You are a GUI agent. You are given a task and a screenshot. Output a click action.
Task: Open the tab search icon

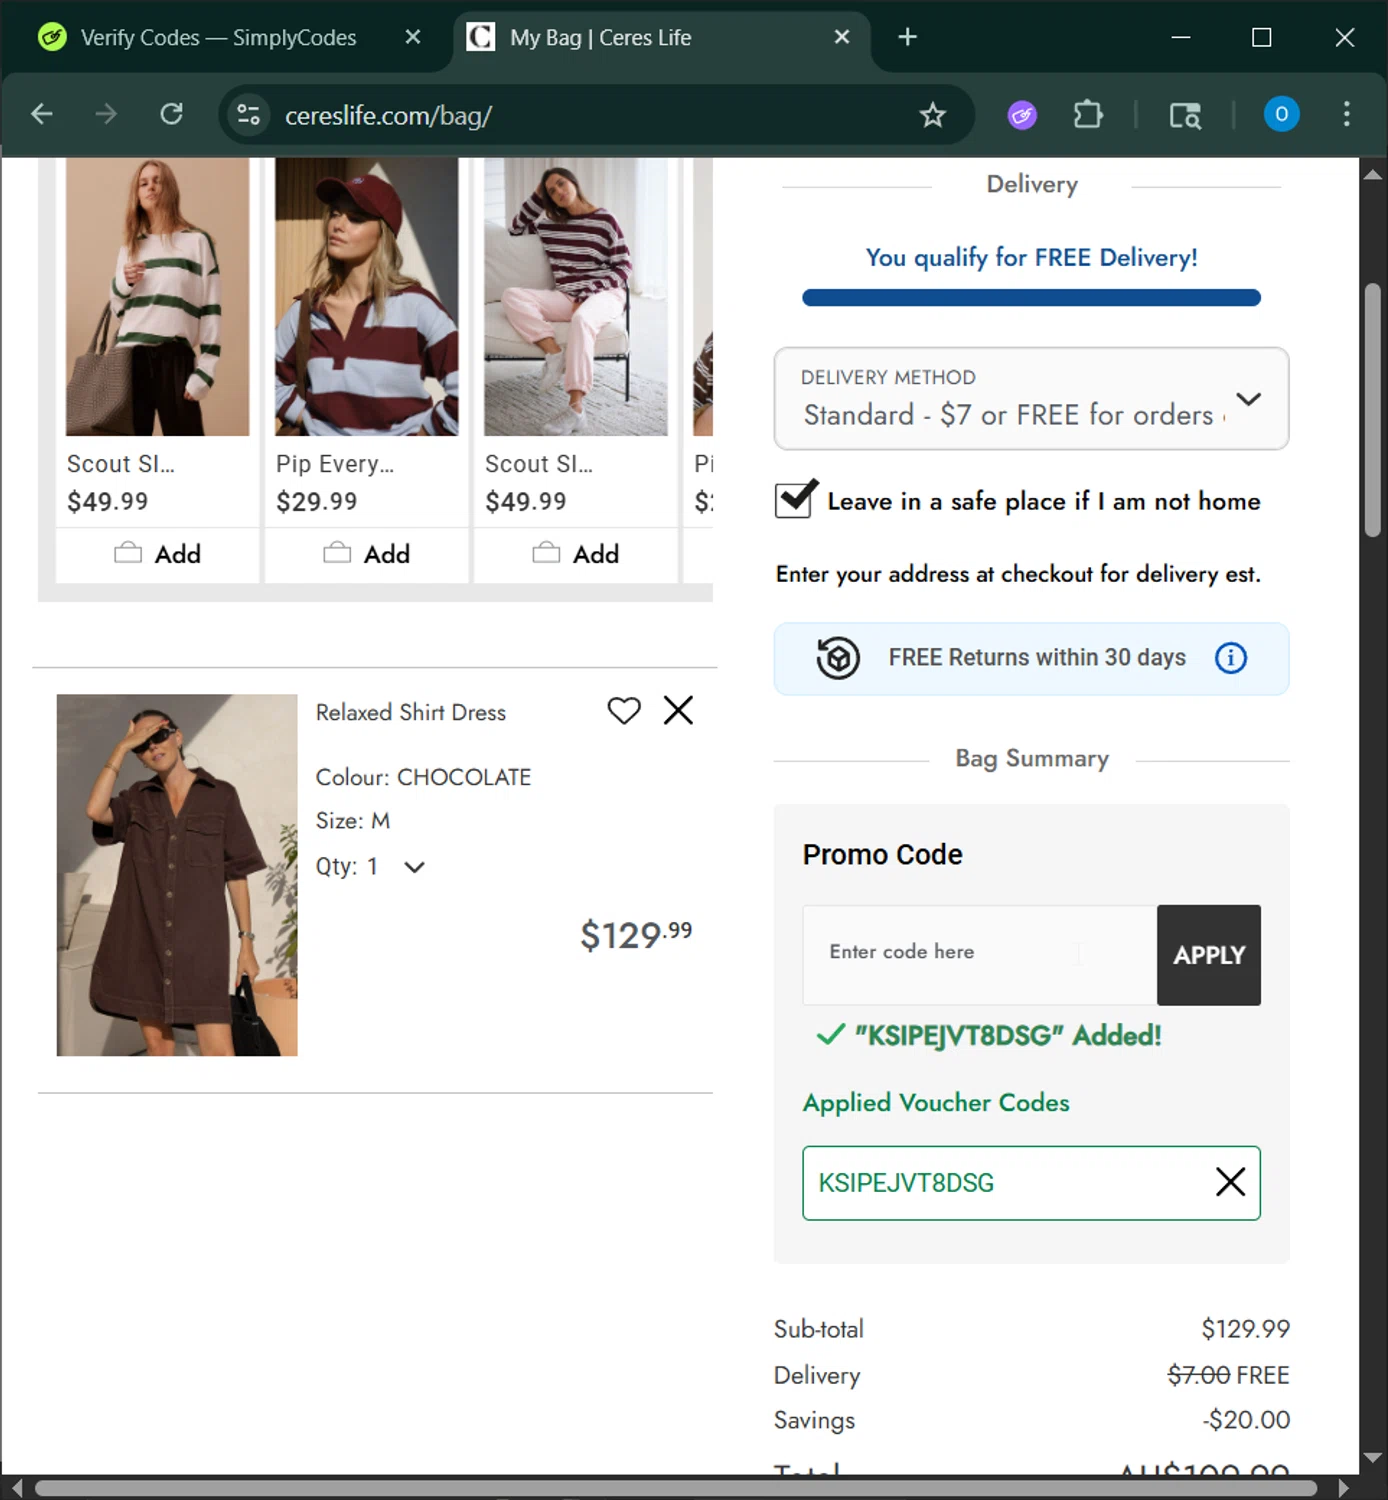tap(1185, 115)
